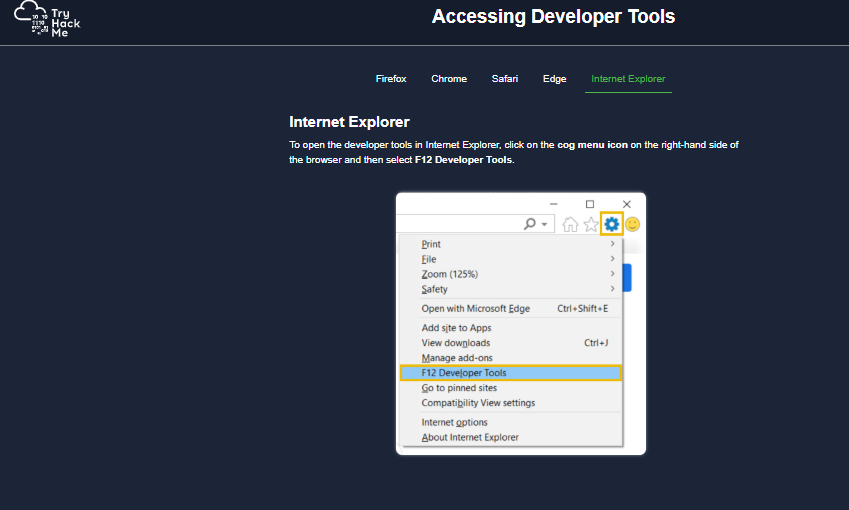Select the Internet Explorer tab
Viewport: 849px width, 510px height.
628,79
